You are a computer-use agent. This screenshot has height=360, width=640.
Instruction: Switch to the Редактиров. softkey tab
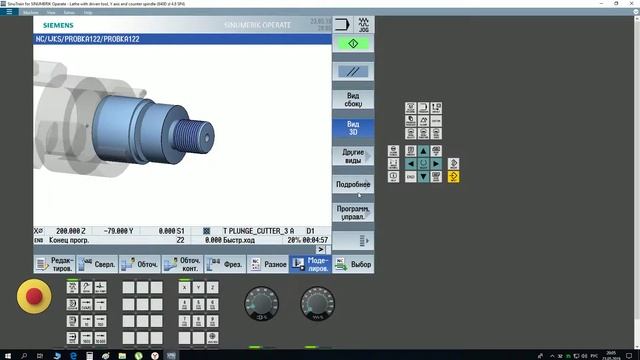pyautogui.click(x=55, y=264)
